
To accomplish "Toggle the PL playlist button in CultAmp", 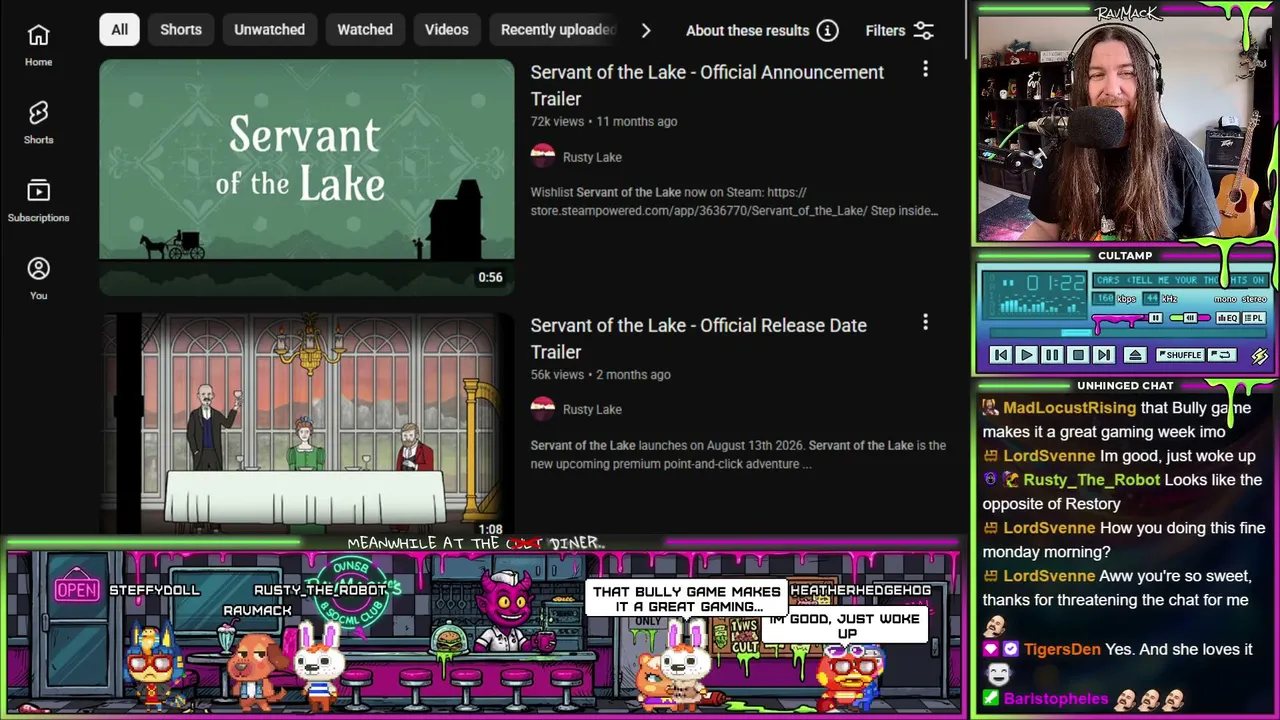I will [1254, 318].
